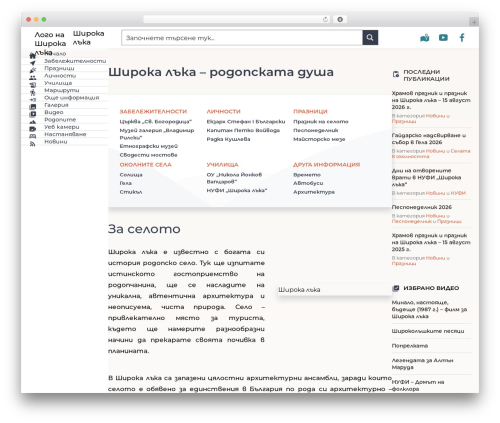Viewport: 500px width, 423px height.
Task: Open Автобуси link
Action: pyautogui.click(x=308, y=183)
